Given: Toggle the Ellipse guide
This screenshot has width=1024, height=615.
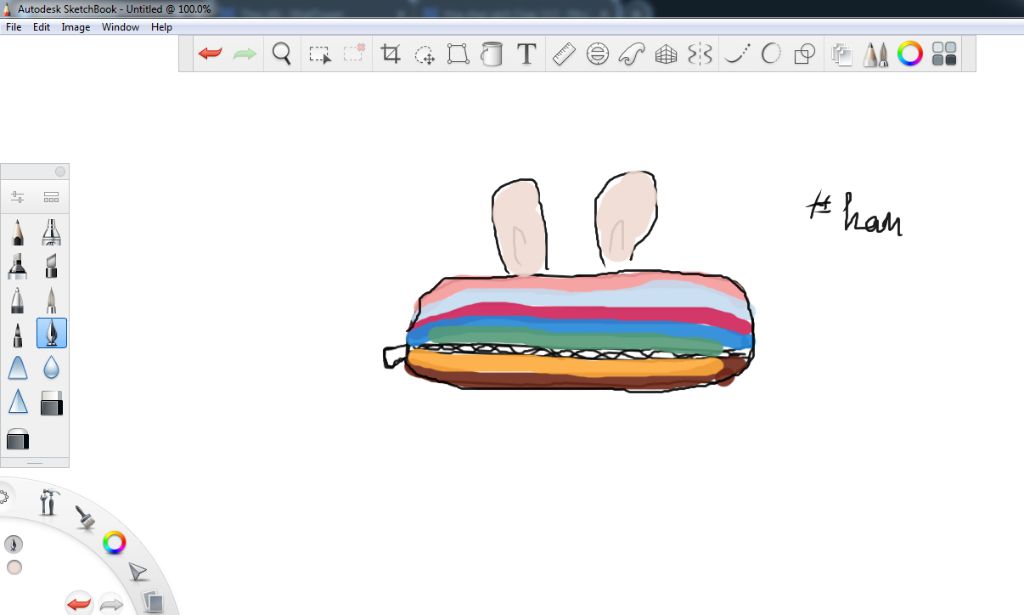Looking at the screenshot, I should [x=598, y=54].
